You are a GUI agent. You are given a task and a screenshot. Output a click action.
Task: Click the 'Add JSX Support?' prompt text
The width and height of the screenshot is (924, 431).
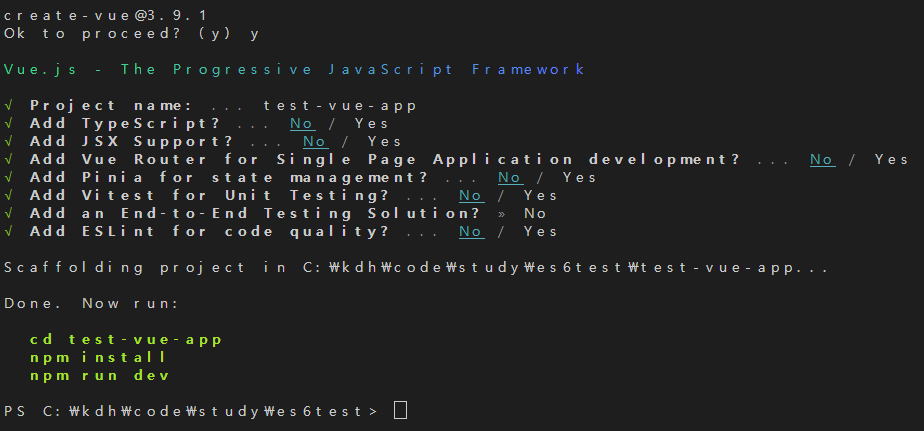131,142
